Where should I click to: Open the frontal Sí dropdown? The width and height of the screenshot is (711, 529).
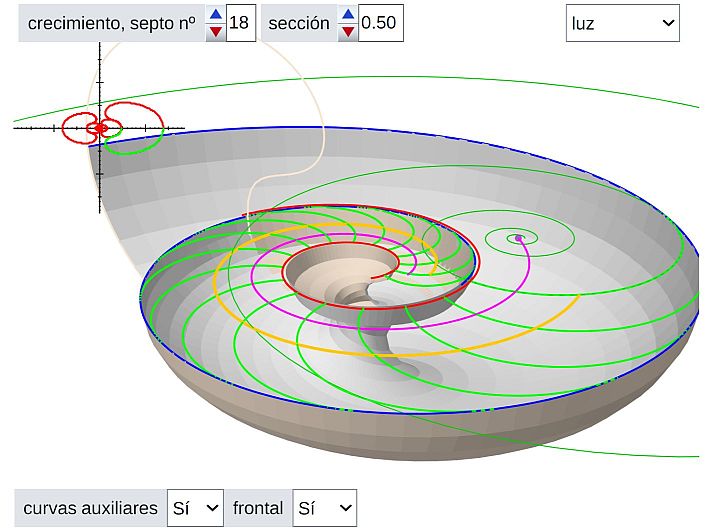click(325, 508)
